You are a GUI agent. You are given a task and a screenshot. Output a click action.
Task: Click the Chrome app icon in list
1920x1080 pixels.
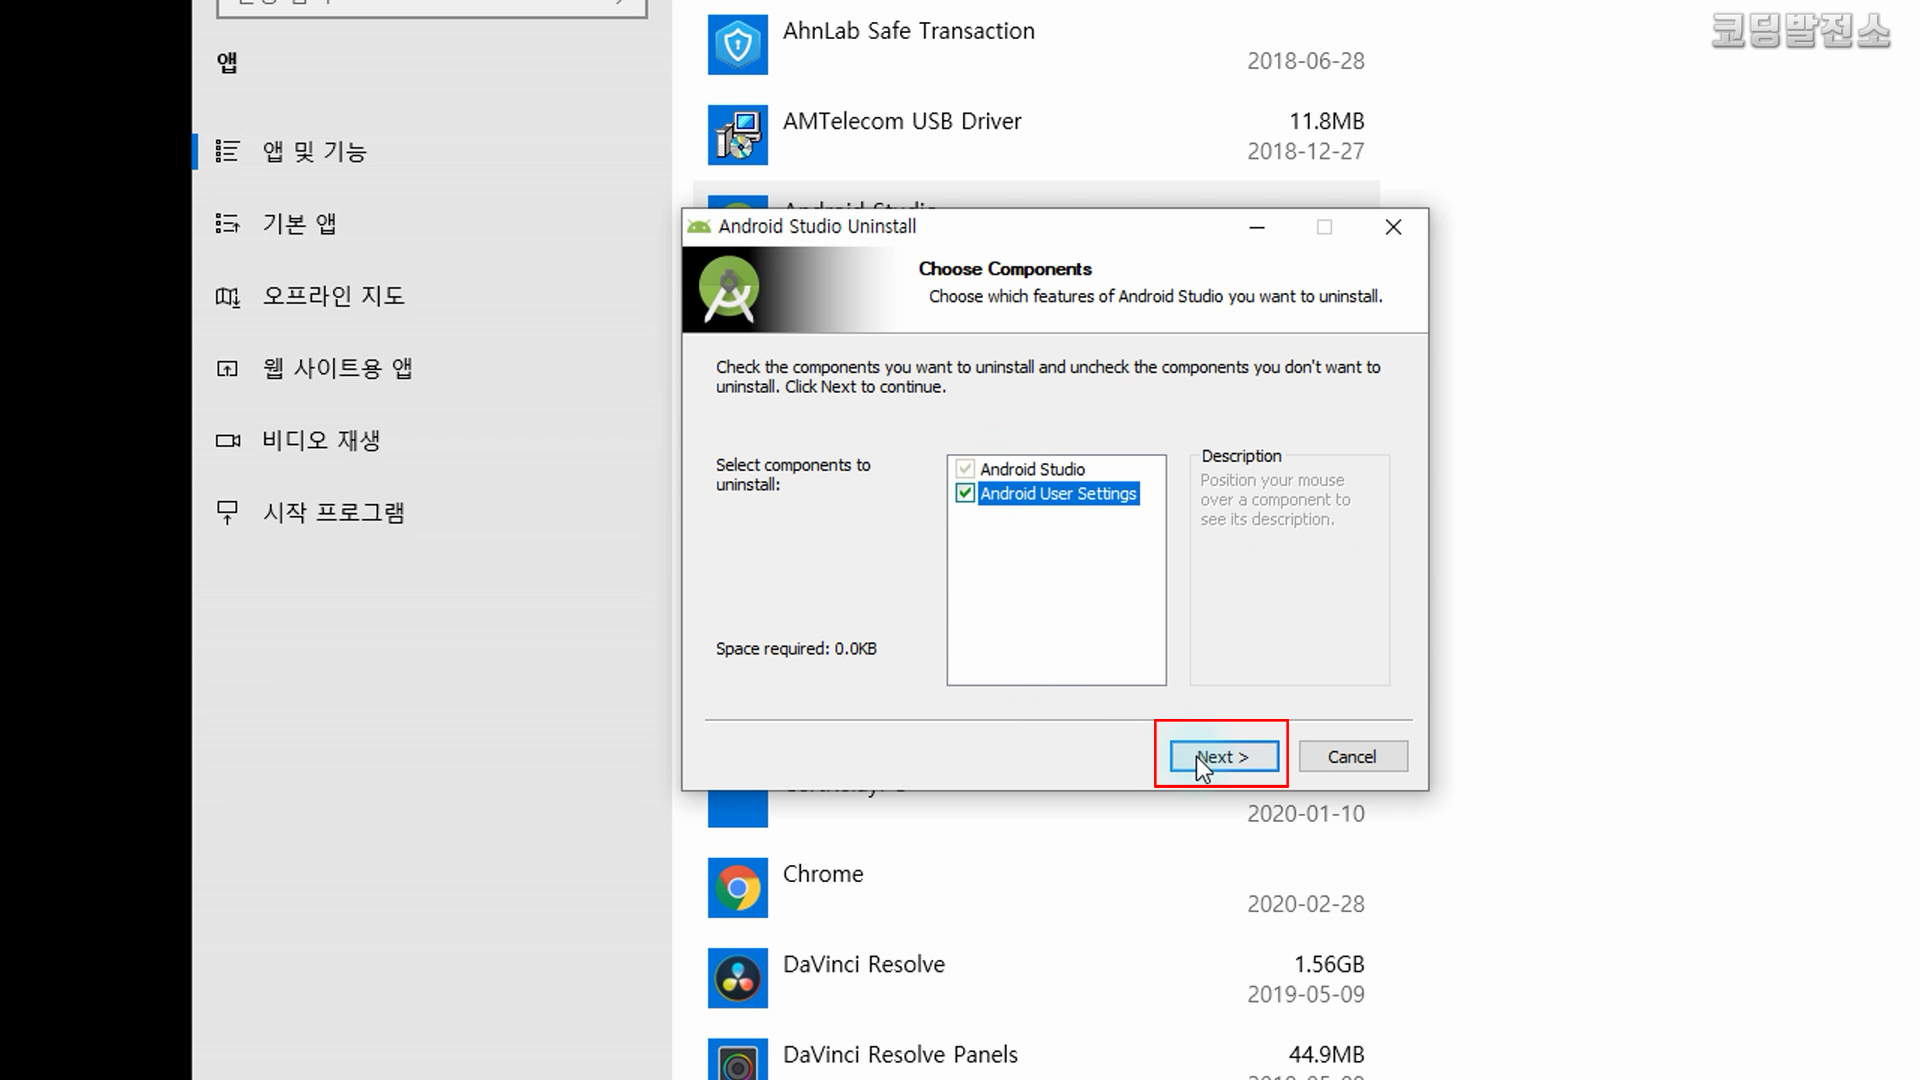point(738,888)
